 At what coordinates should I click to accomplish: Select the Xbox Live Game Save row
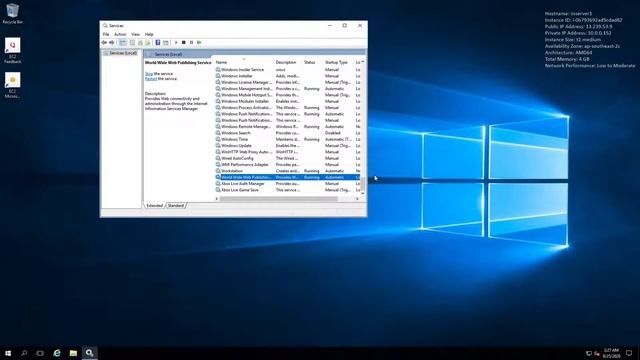287,190
